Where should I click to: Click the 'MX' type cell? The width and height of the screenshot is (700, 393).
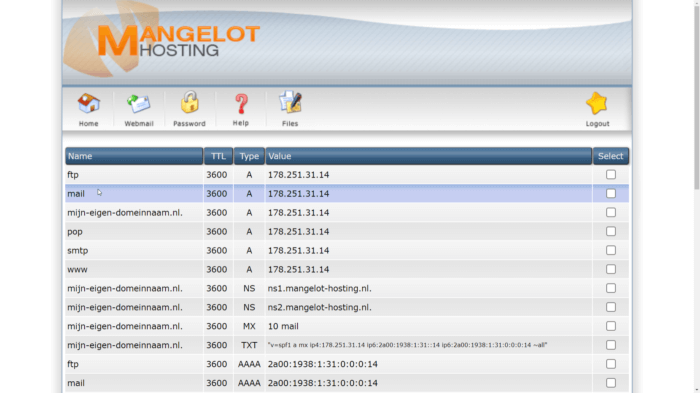coord(249,326)
